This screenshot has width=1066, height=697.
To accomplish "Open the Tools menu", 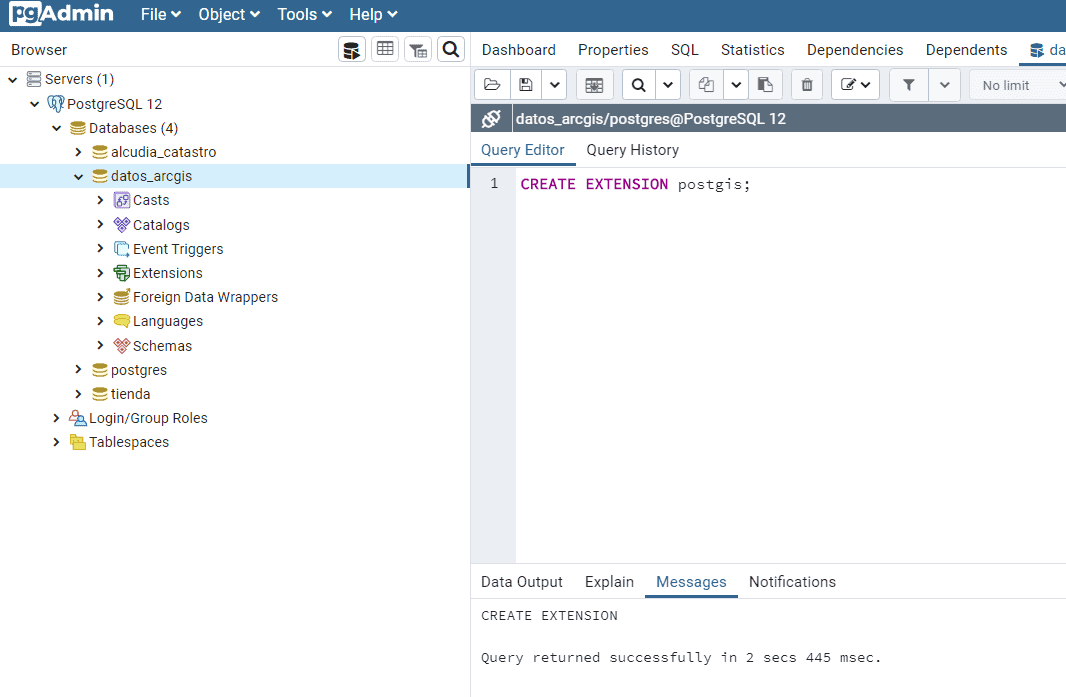I will coord(305,14).
